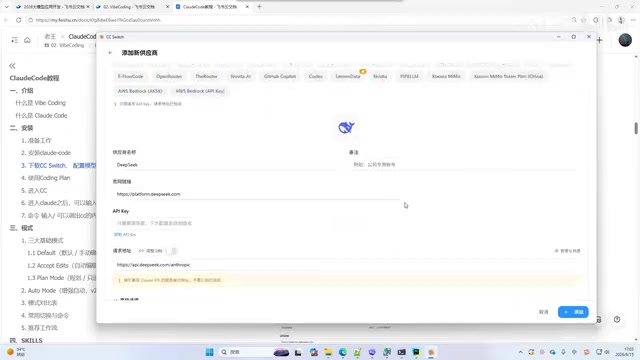This screenshot has height=360, width=640.
Task: Open 2. 安装claude-code outline entry
Action: [x=46, y=153]
